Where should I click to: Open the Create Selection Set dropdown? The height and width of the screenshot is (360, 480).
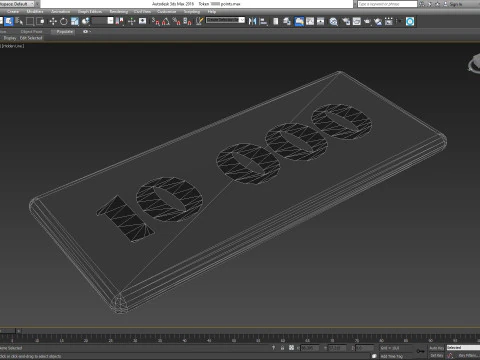[x=225, y=20]
